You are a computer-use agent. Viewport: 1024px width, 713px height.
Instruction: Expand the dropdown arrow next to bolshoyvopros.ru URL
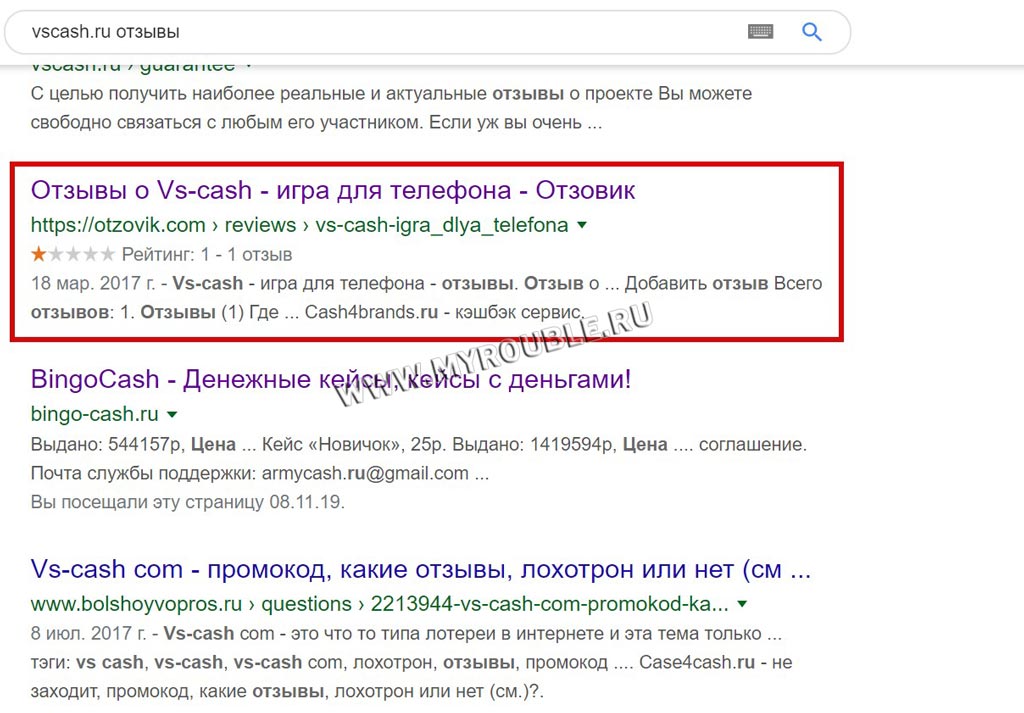pos(742,604)
